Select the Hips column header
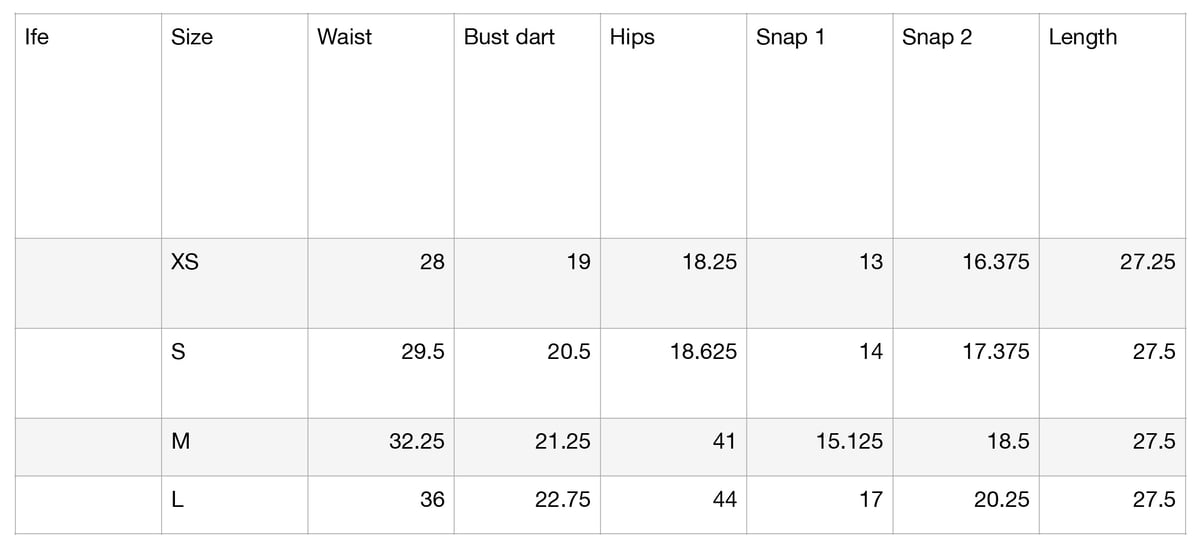 click(x=674, y=126)
